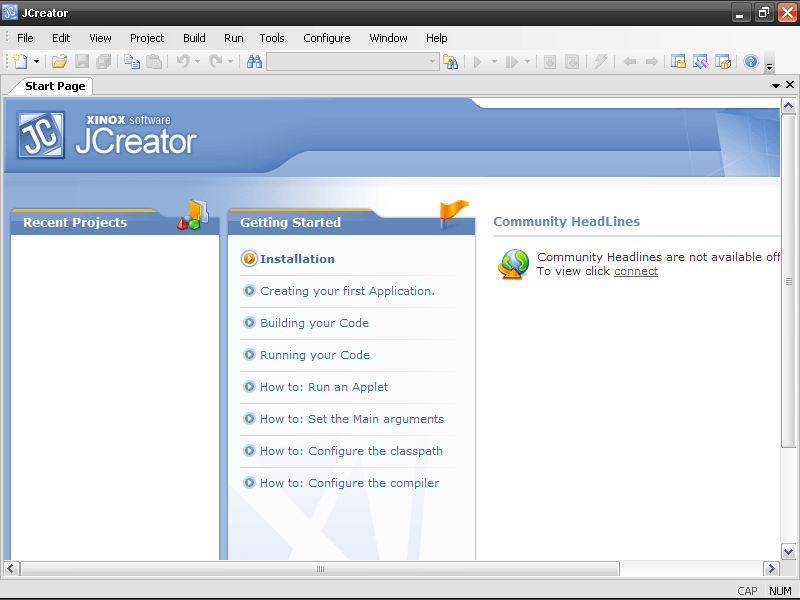Image resolution: width=800 pixels, height=600 pixels.
Task: Expand the find combo box dropdown arrow
Action: 433,62
